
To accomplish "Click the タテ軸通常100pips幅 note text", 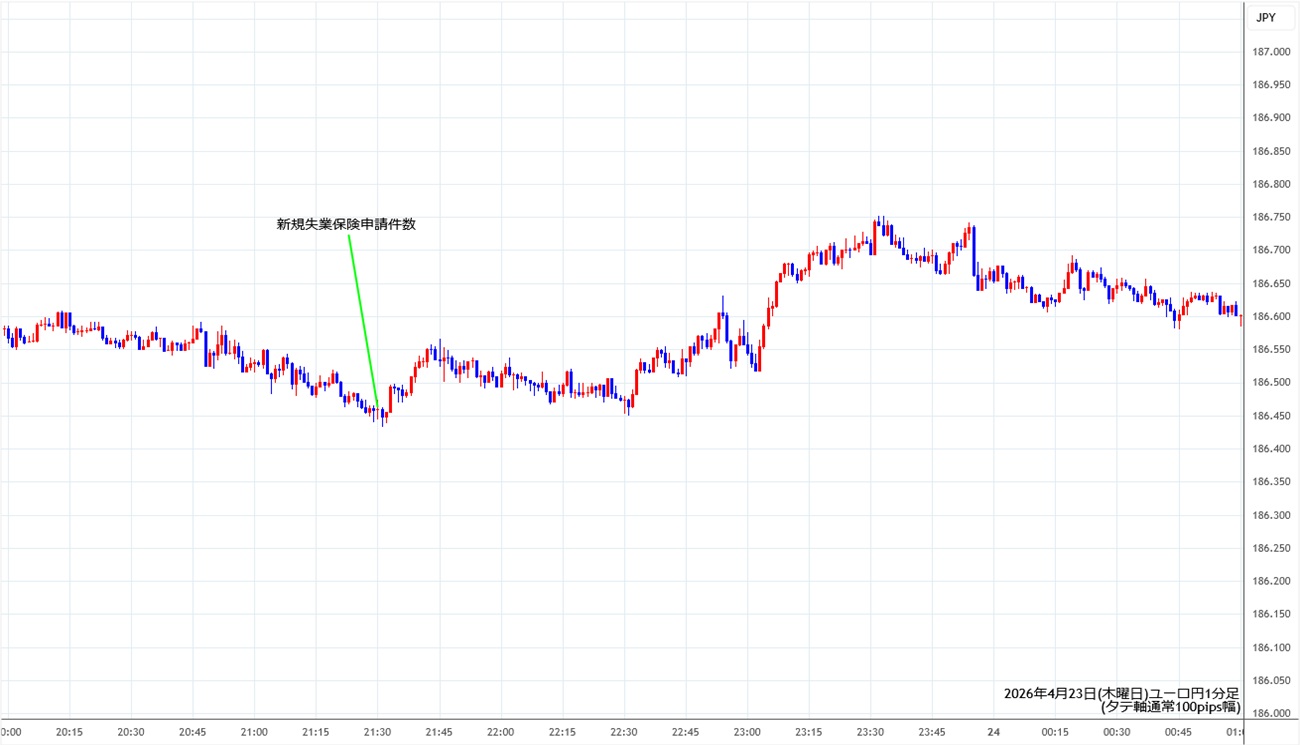I will coord(1170,707).
